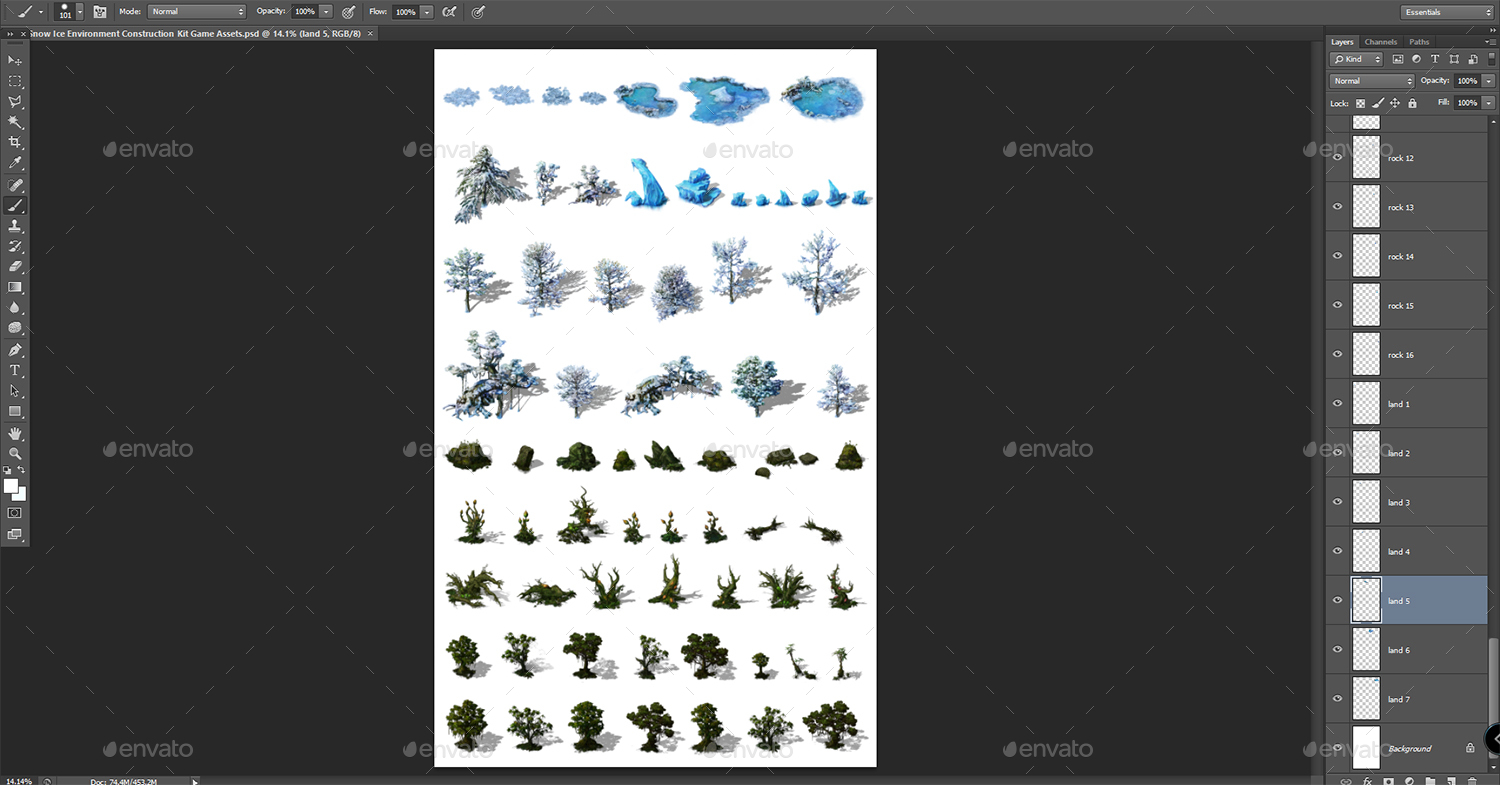Hide the land 5 layer
The width and height of the screenshot is (1500, 785).
click(x=1337, y=600)
